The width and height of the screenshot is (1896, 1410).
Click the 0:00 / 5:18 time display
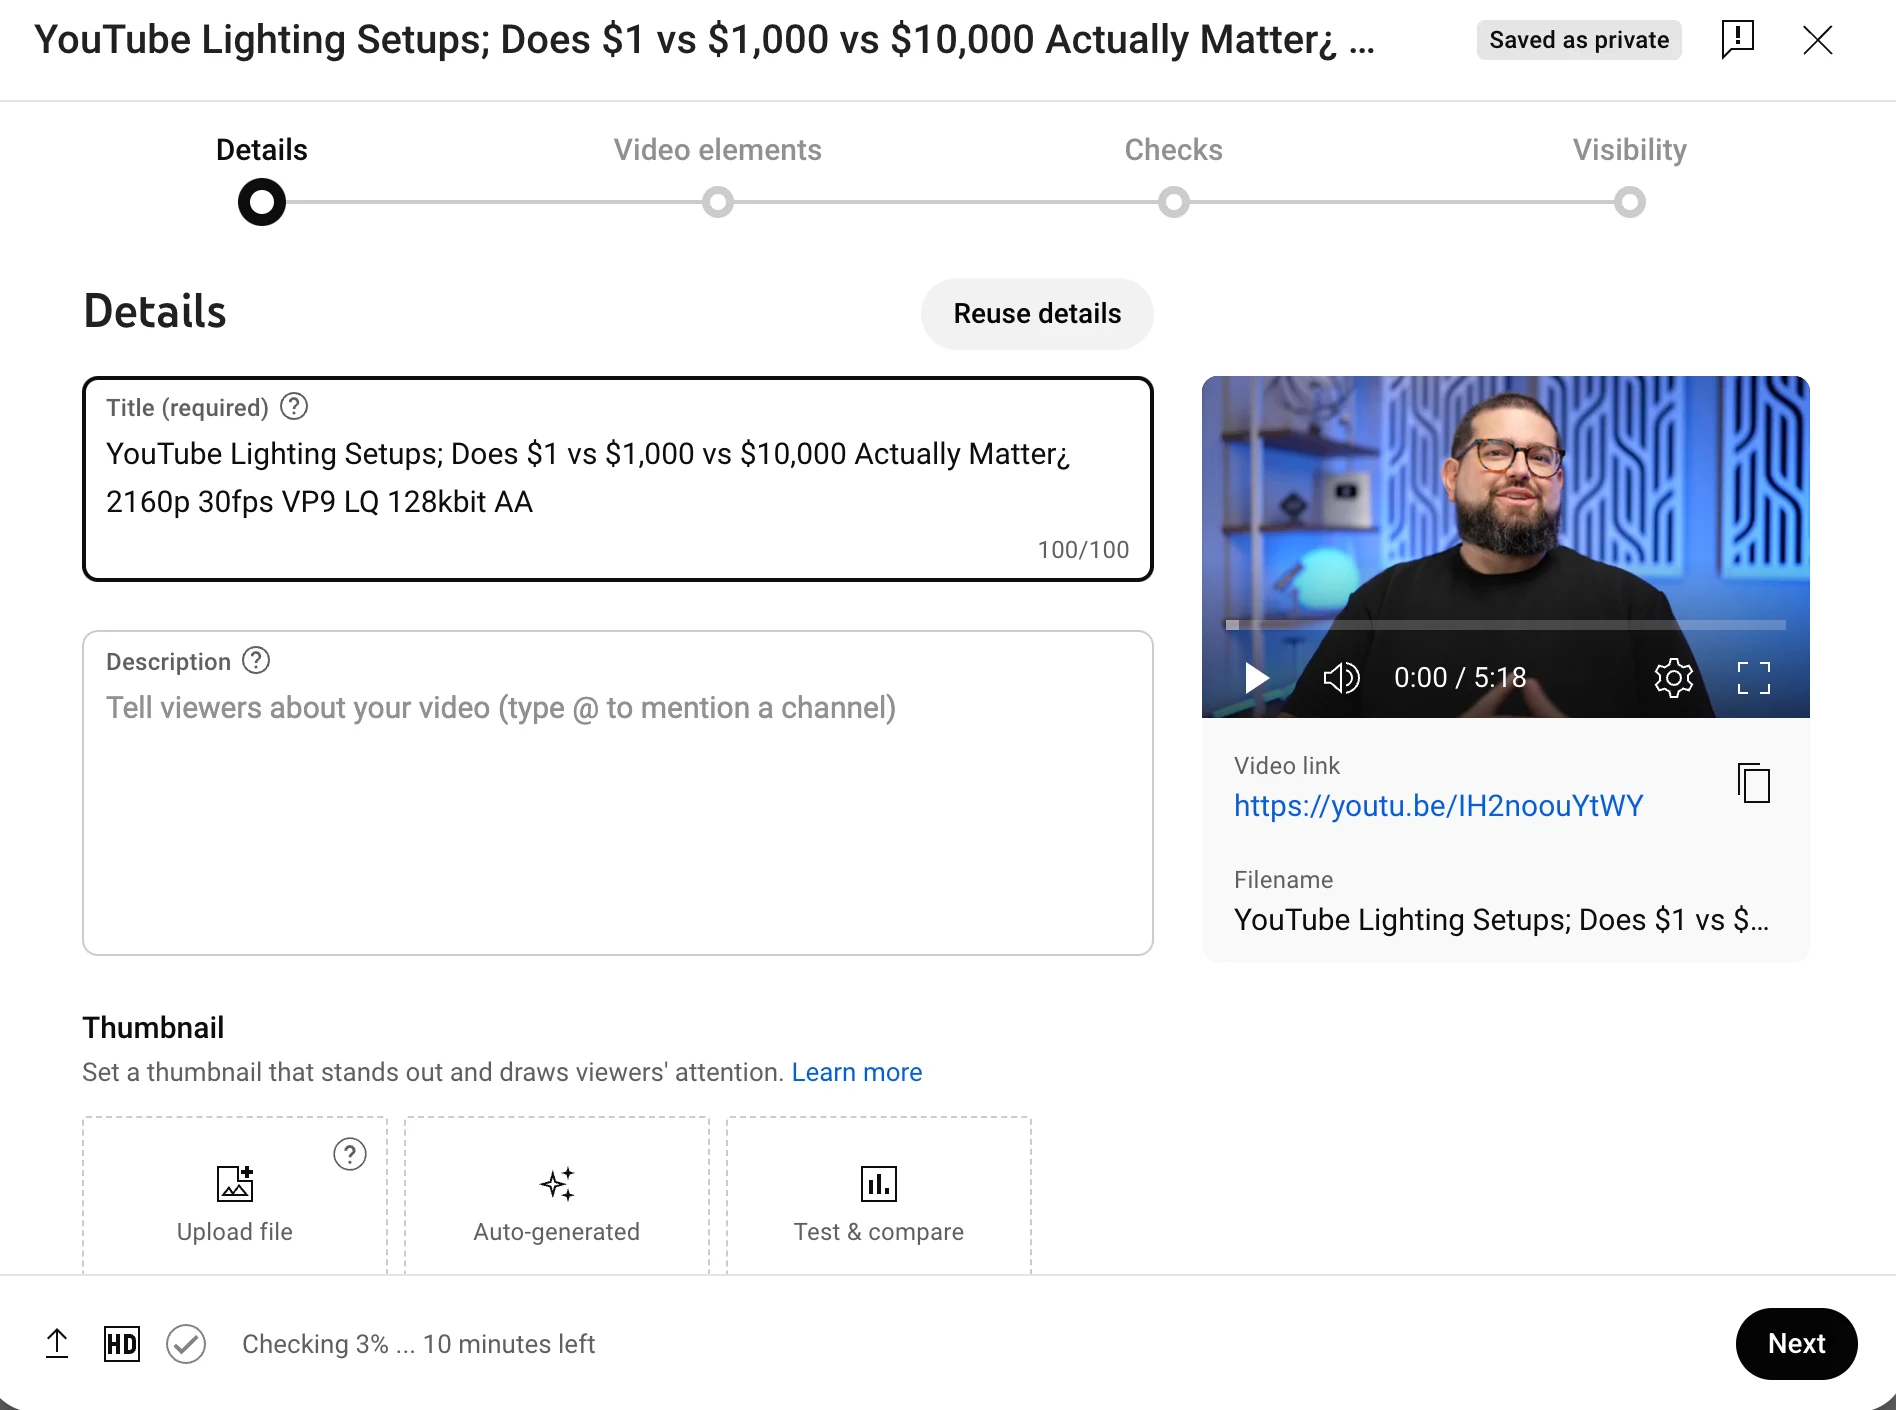1460,678
